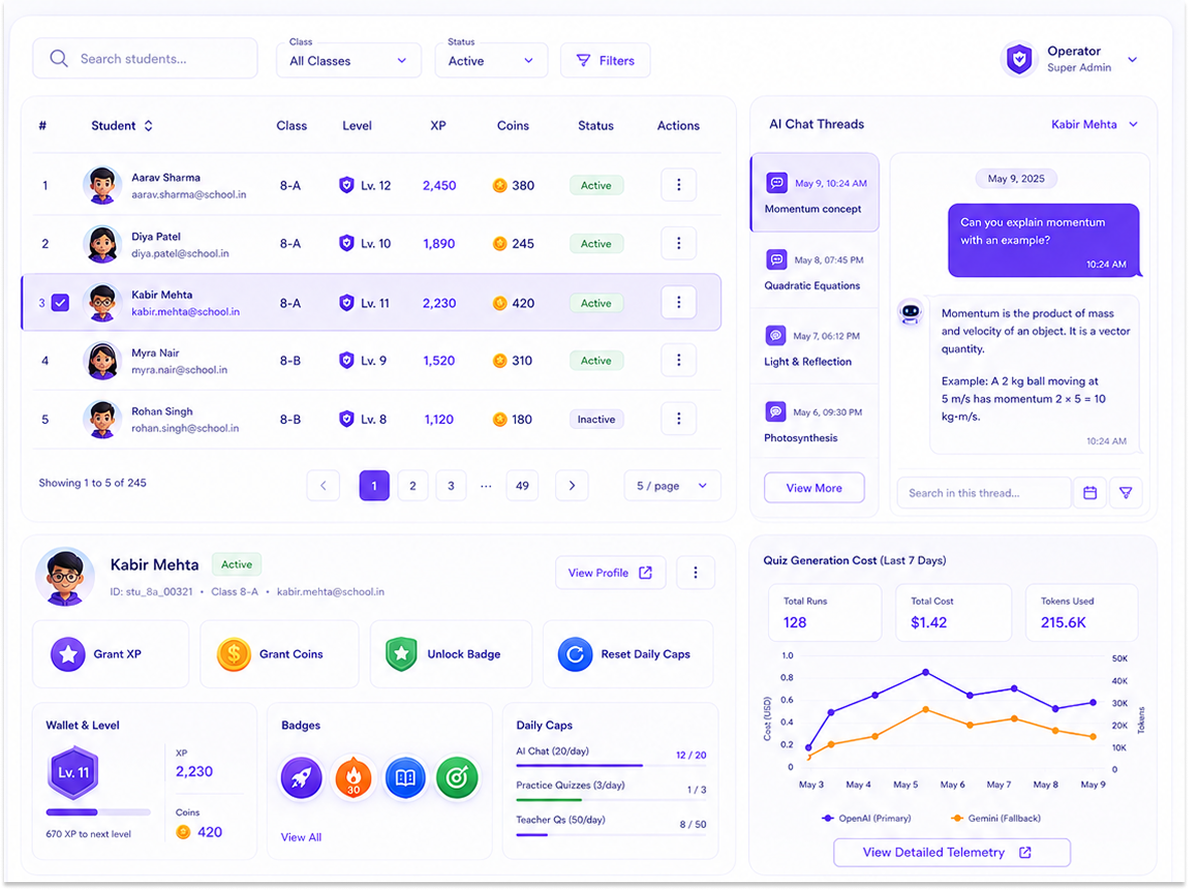This screenshot has width=1189, height=890.
Task: Click the Tokens Used 215.6K card
Action: click(x=1082, y=613)
